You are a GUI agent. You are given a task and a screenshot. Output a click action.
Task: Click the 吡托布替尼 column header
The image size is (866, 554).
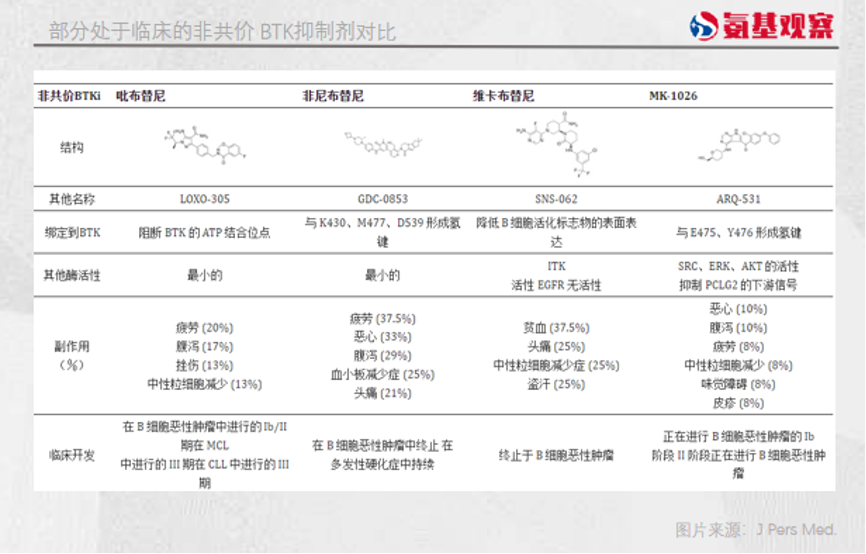142,96
